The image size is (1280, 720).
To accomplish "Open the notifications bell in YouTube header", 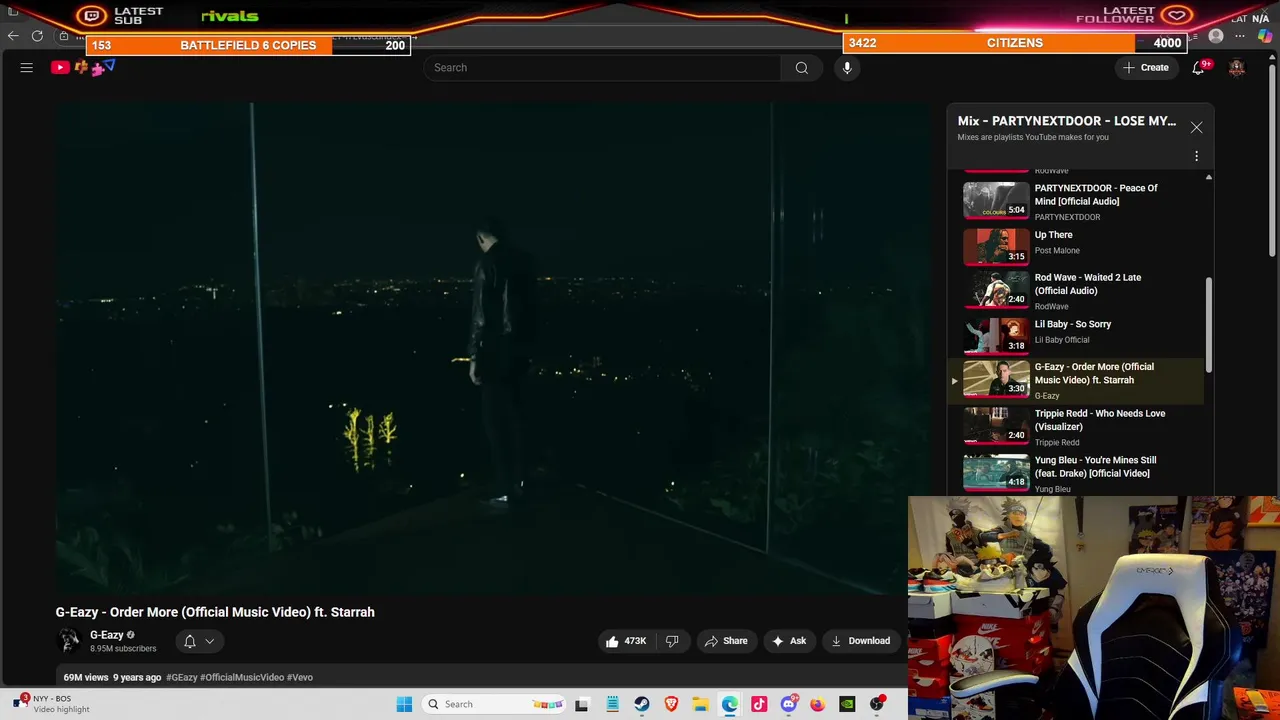I will pyautogui.click(x=1198, y=67).
